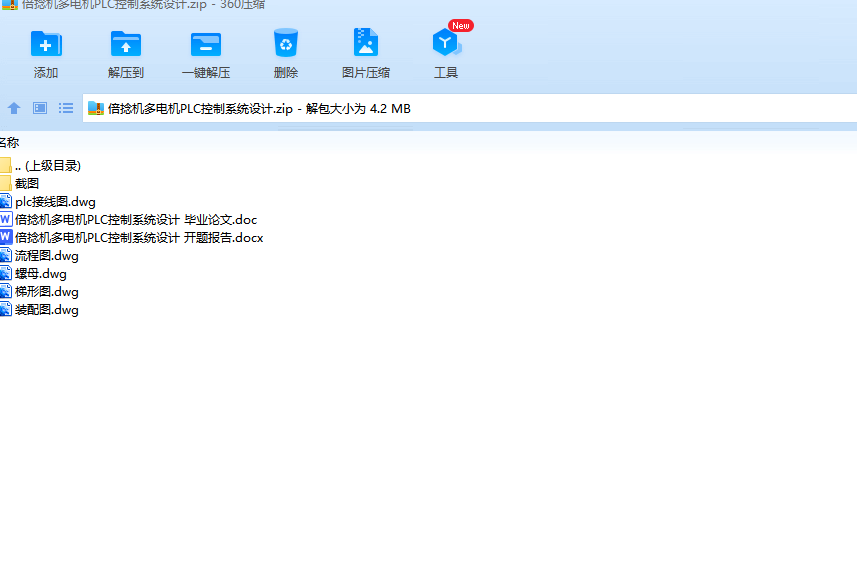Viewport: 857px width, 586px height.
Task: Click the DWG file icon of 装配图.dwg
Action: (5, 309)
